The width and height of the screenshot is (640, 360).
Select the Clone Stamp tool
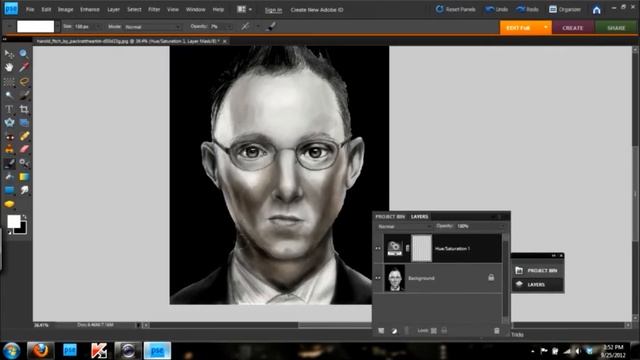pyautogui.click(x=9, y=149)
